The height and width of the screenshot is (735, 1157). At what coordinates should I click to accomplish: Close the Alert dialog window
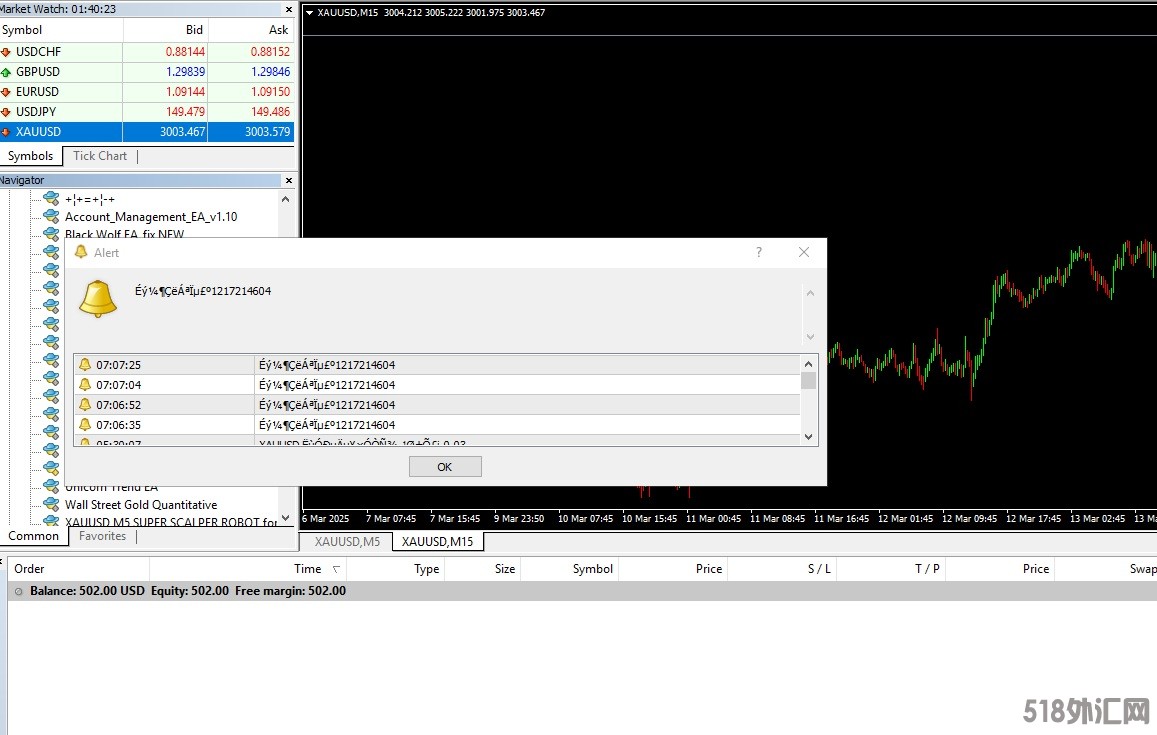pos(804,252)
